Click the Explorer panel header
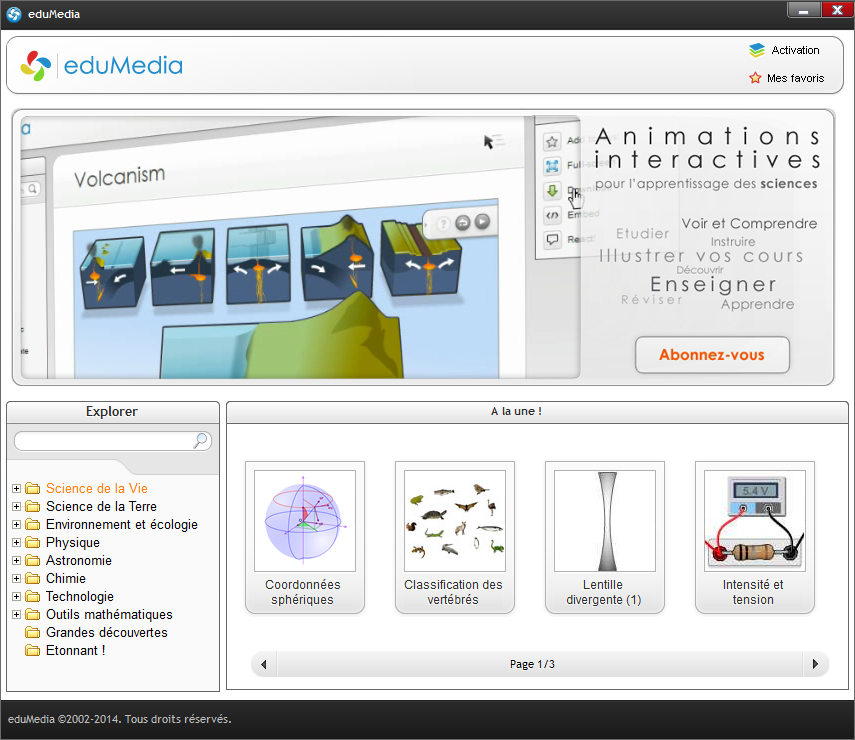This screenshot has height=740, width=855. [x=113, y=412]
